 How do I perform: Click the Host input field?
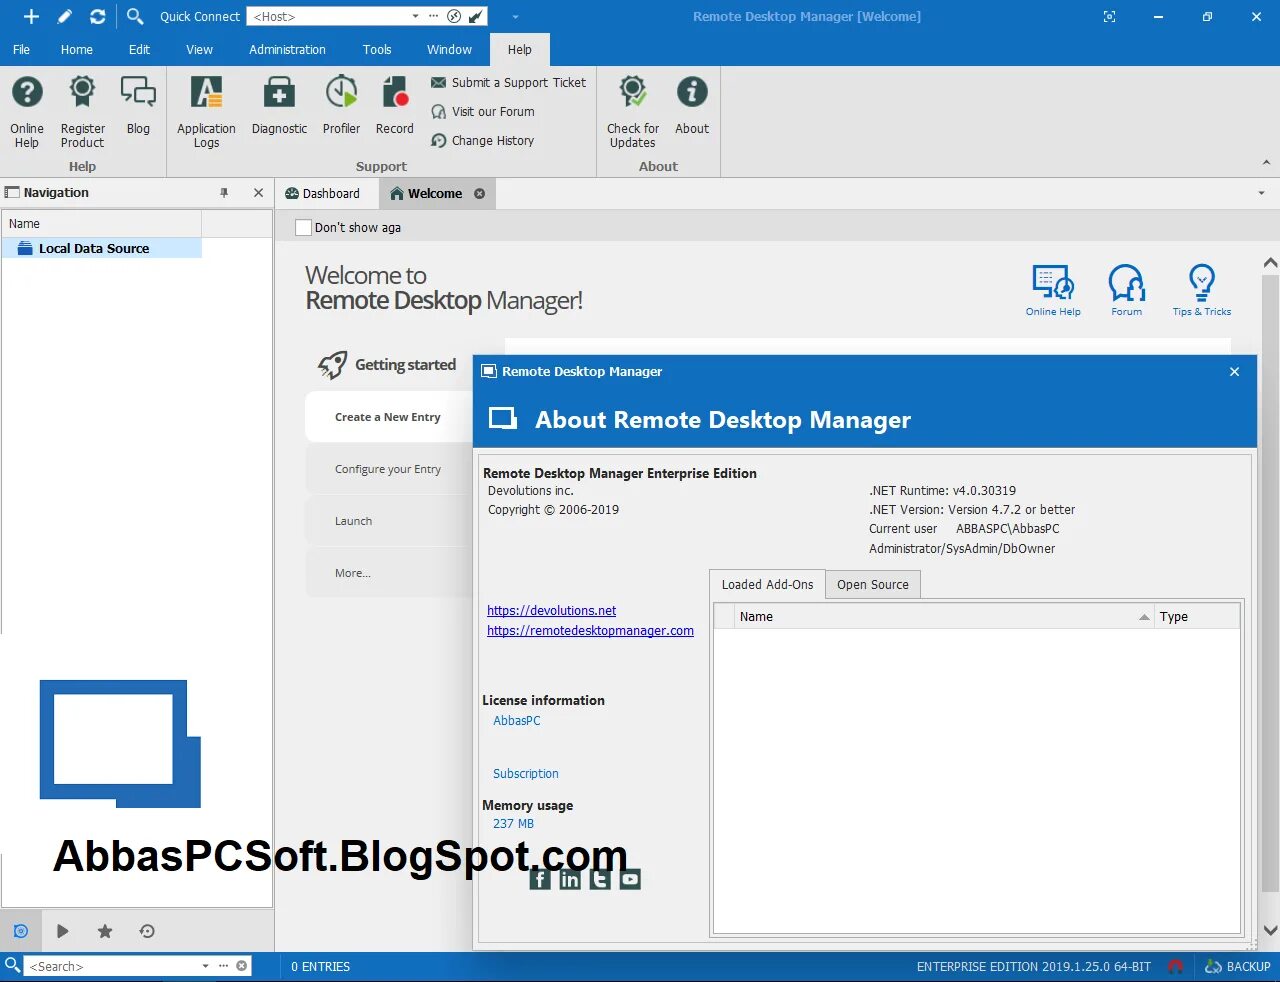pyautogui.click(x=328, y=16)
